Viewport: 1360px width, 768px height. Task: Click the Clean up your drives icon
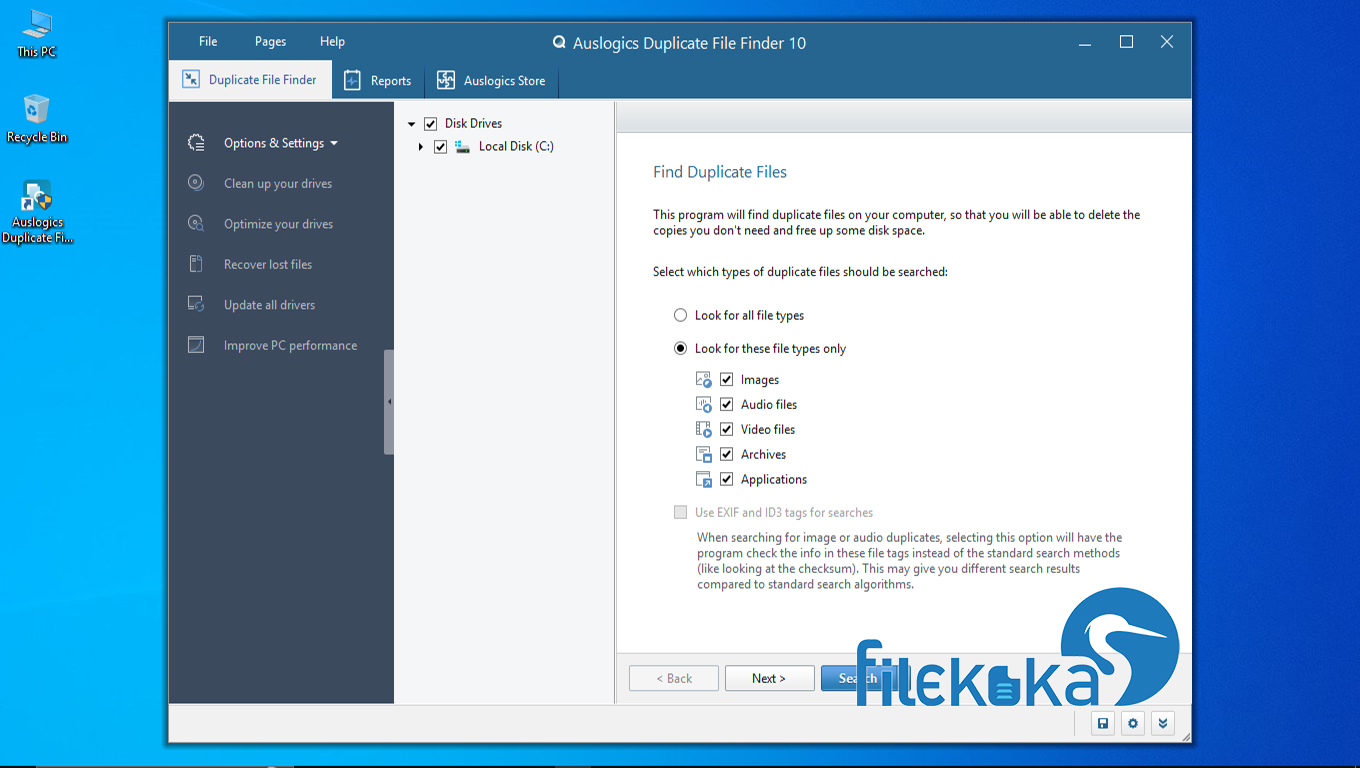point(196,183)
